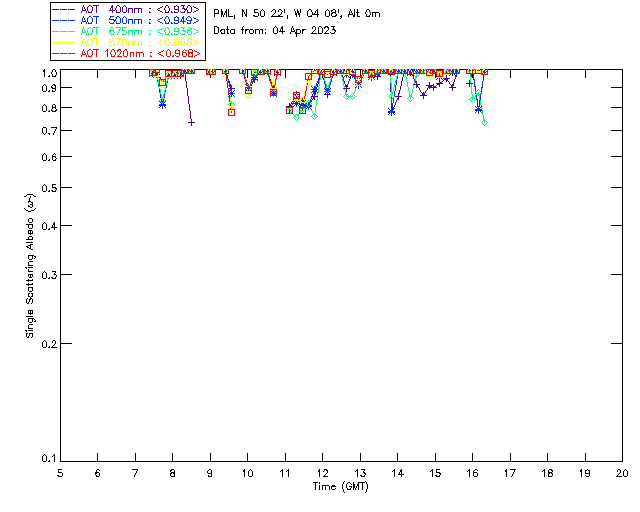Click the purple dashed line swatch for 400nm
Viewport: 640px width, 512px height.
(x=63, y=9)
